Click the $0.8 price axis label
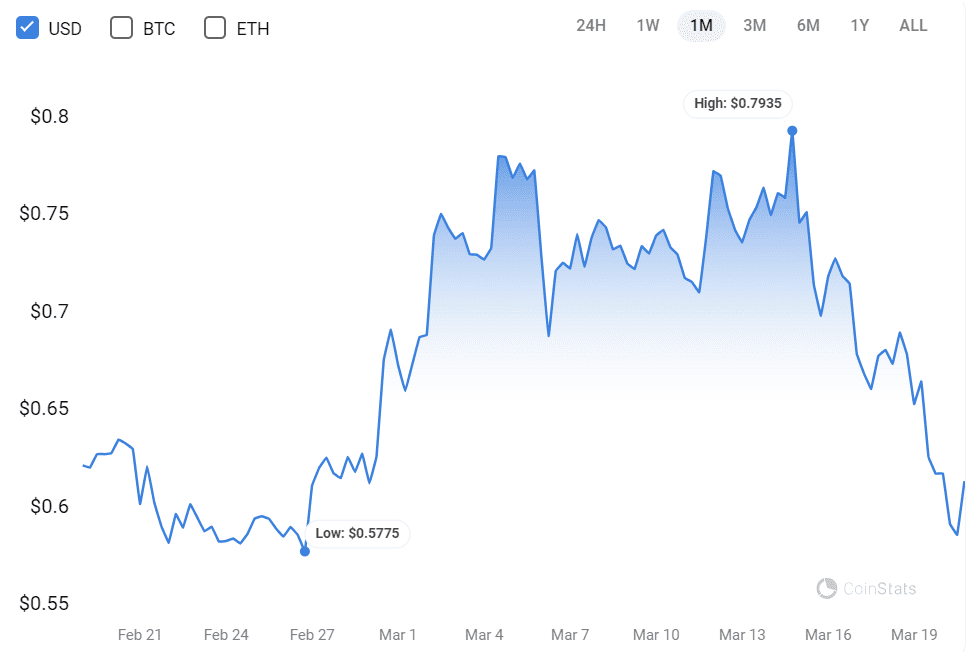 [x=50, y=117]
